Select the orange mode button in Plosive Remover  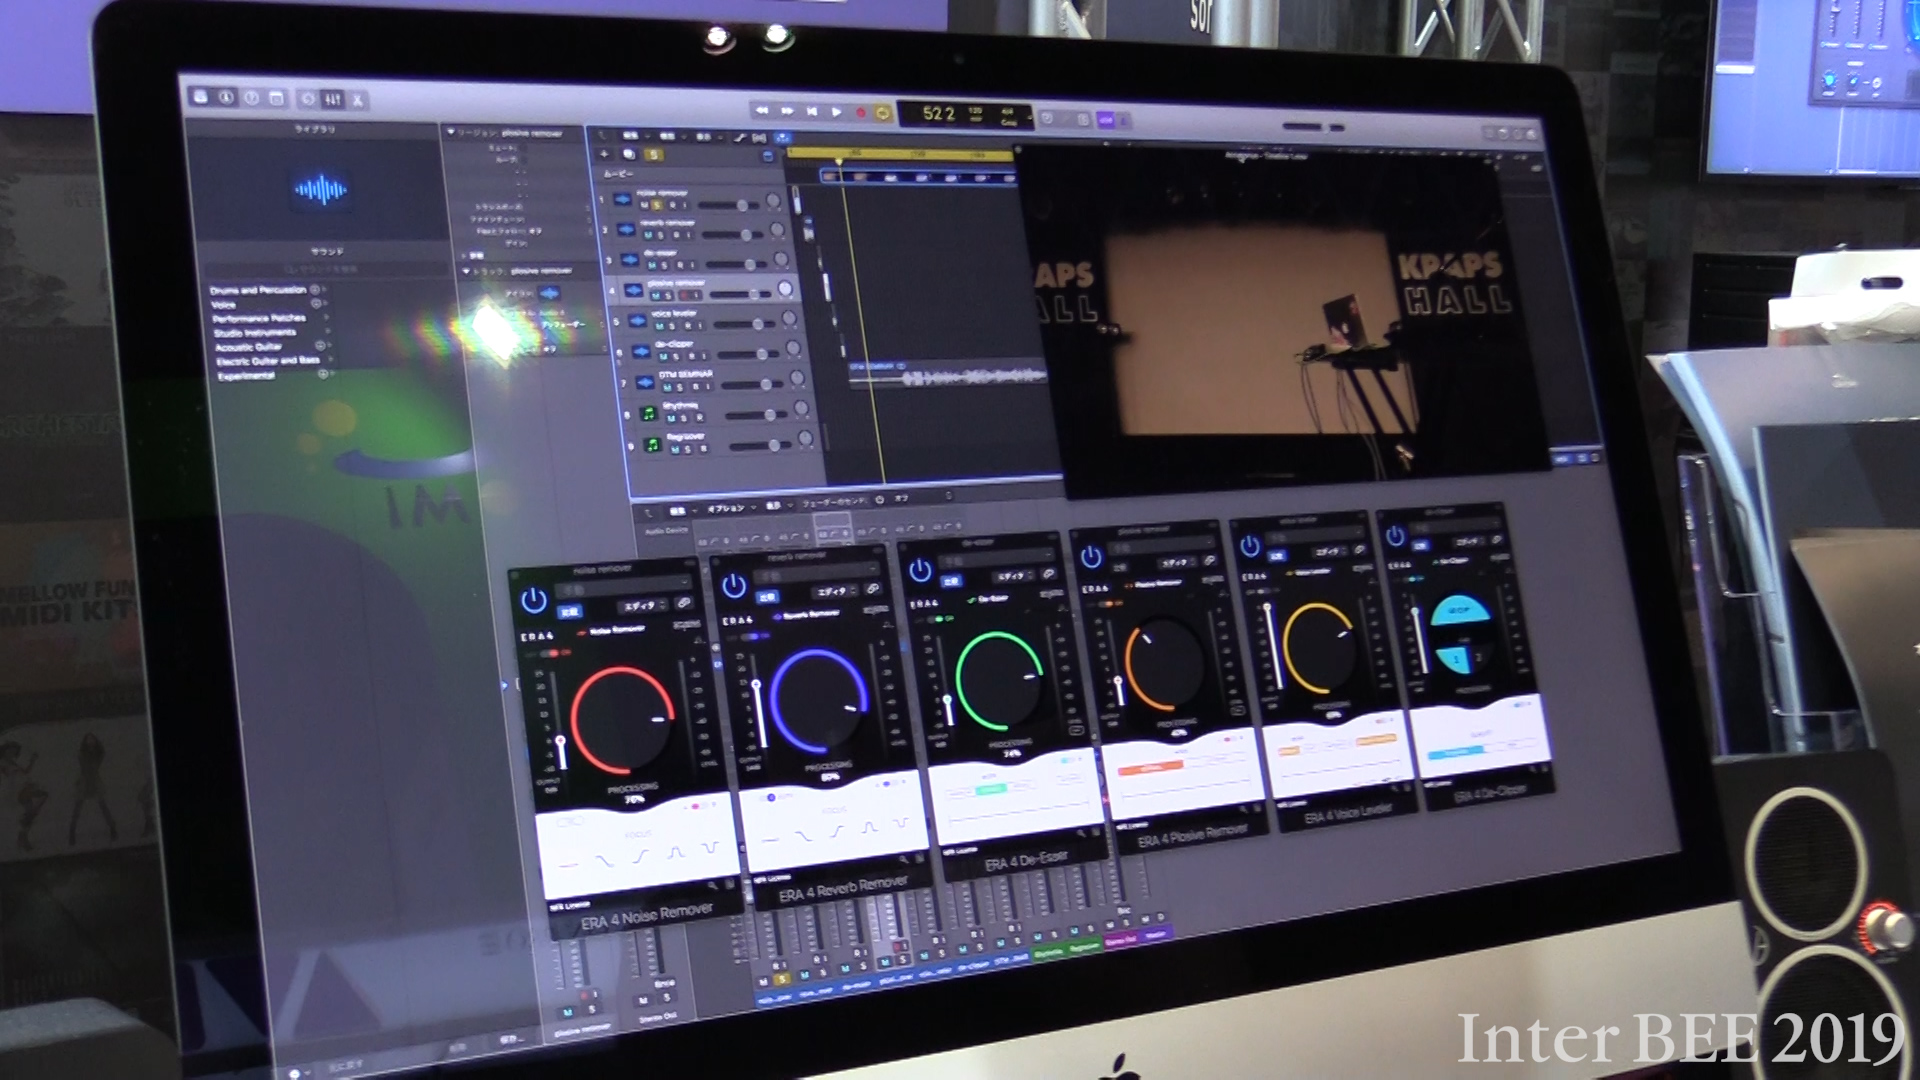(x=1151, y=768)
